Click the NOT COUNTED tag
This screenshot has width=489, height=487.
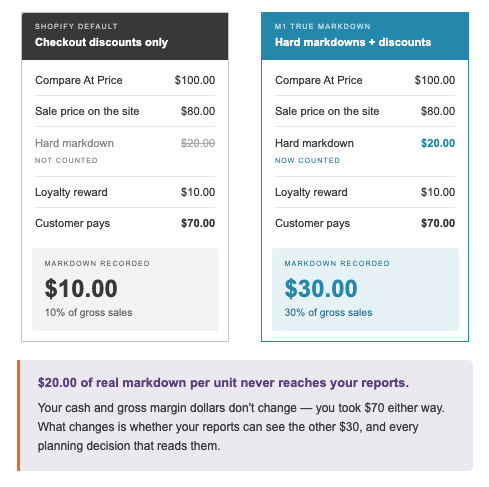(x=66, y=160)
